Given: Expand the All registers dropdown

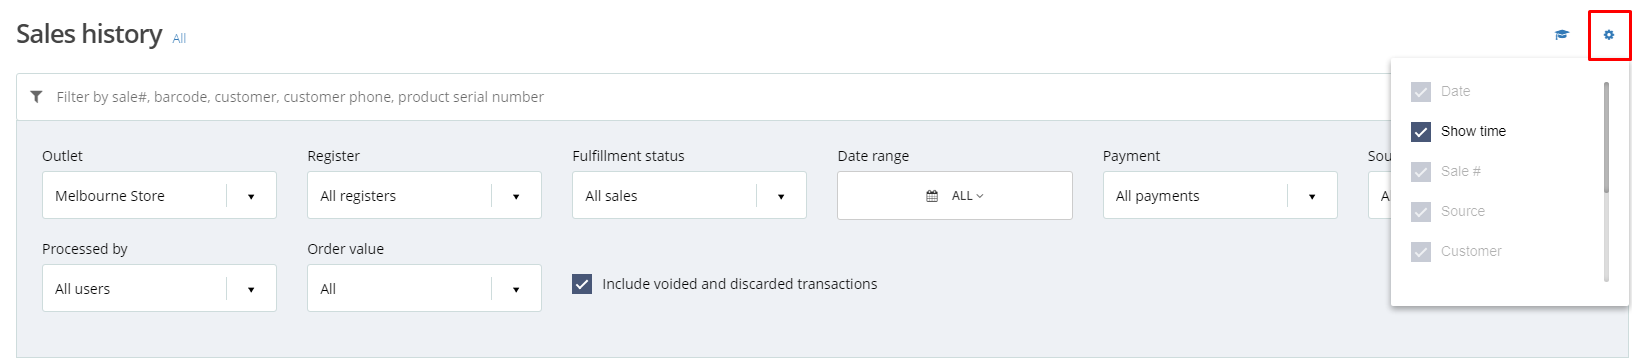Looking at the screenshot, I should [424, 195].
